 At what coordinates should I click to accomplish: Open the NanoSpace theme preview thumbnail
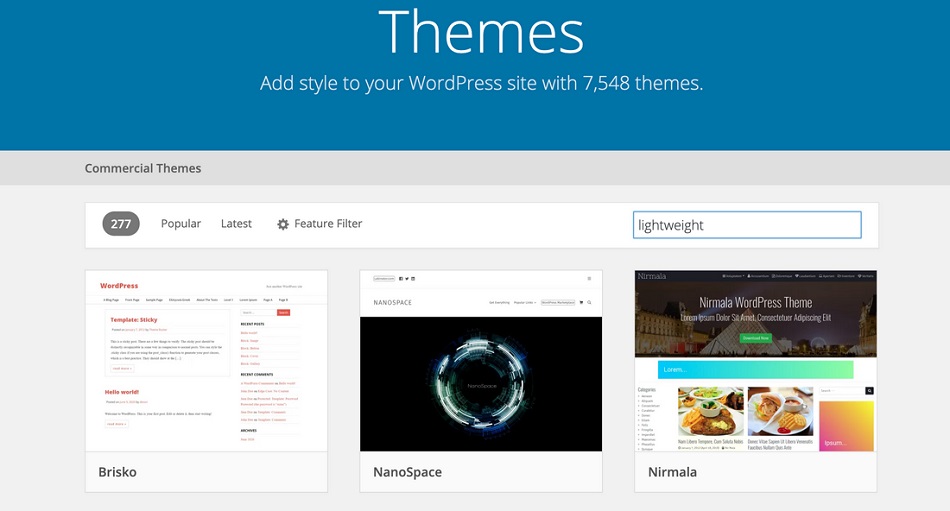pyautogui.click(x=481, y=361)
